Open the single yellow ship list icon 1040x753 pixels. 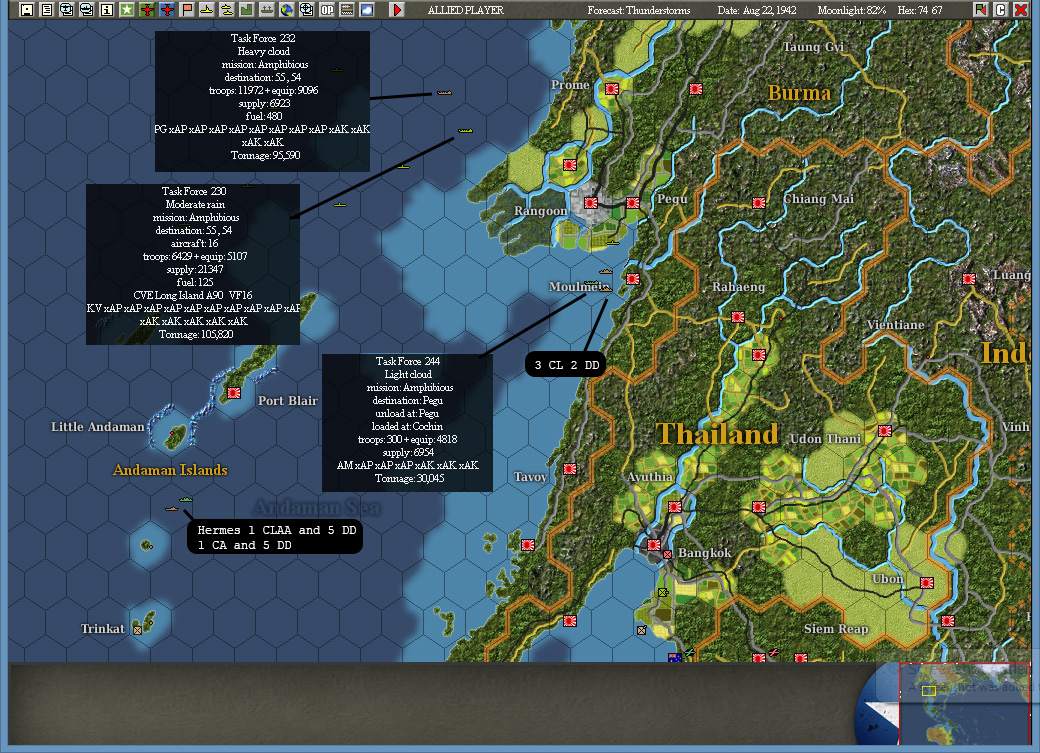pyautogui.click(x=206, y=10)
